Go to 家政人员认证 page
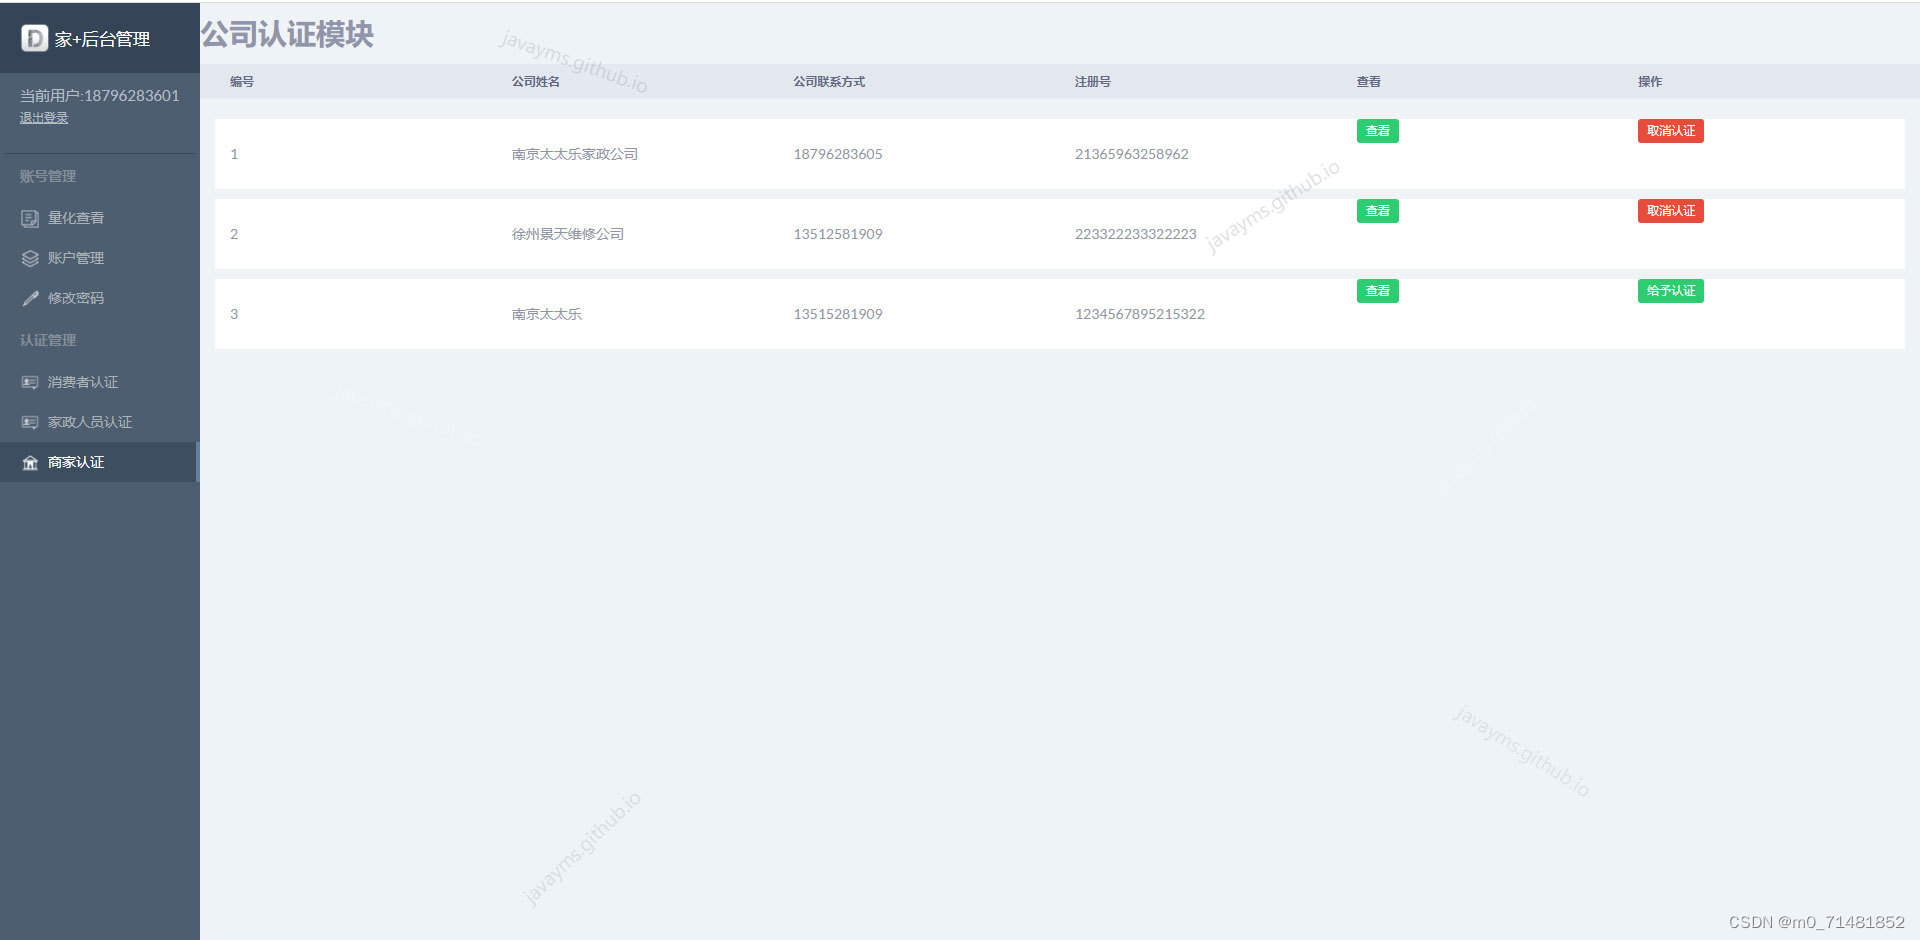 click(100, 422)
